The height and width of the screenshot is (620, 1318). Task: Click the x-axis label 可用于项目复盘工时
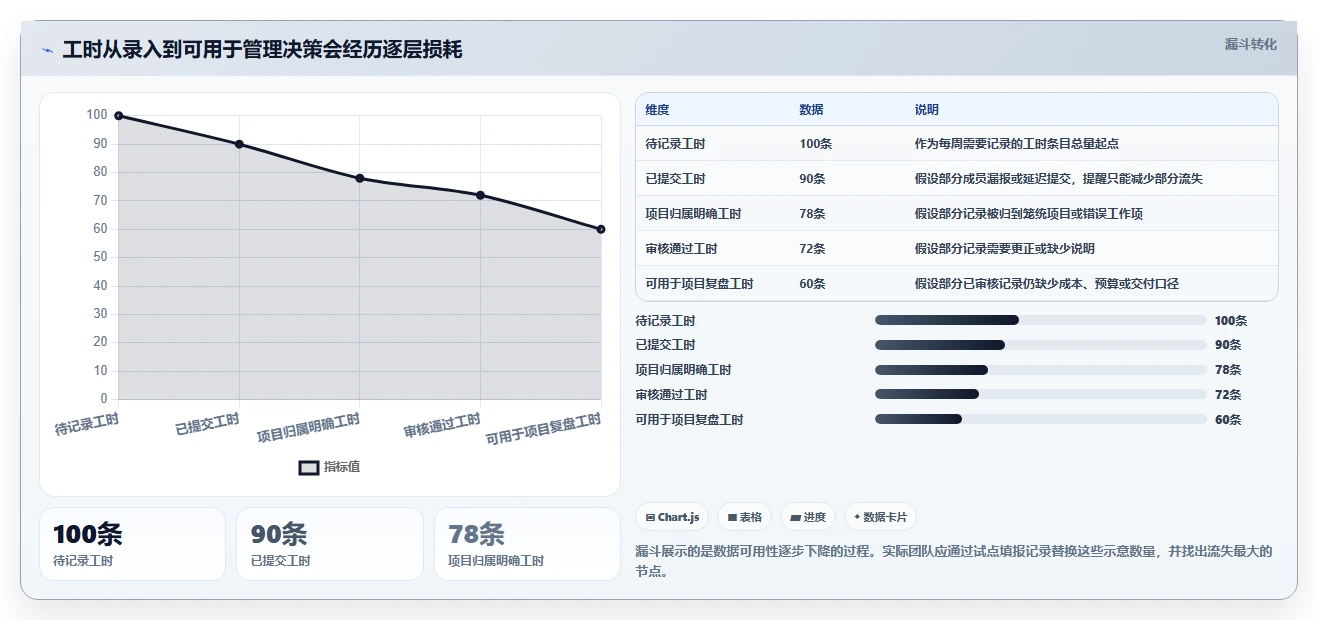point(543,429)
